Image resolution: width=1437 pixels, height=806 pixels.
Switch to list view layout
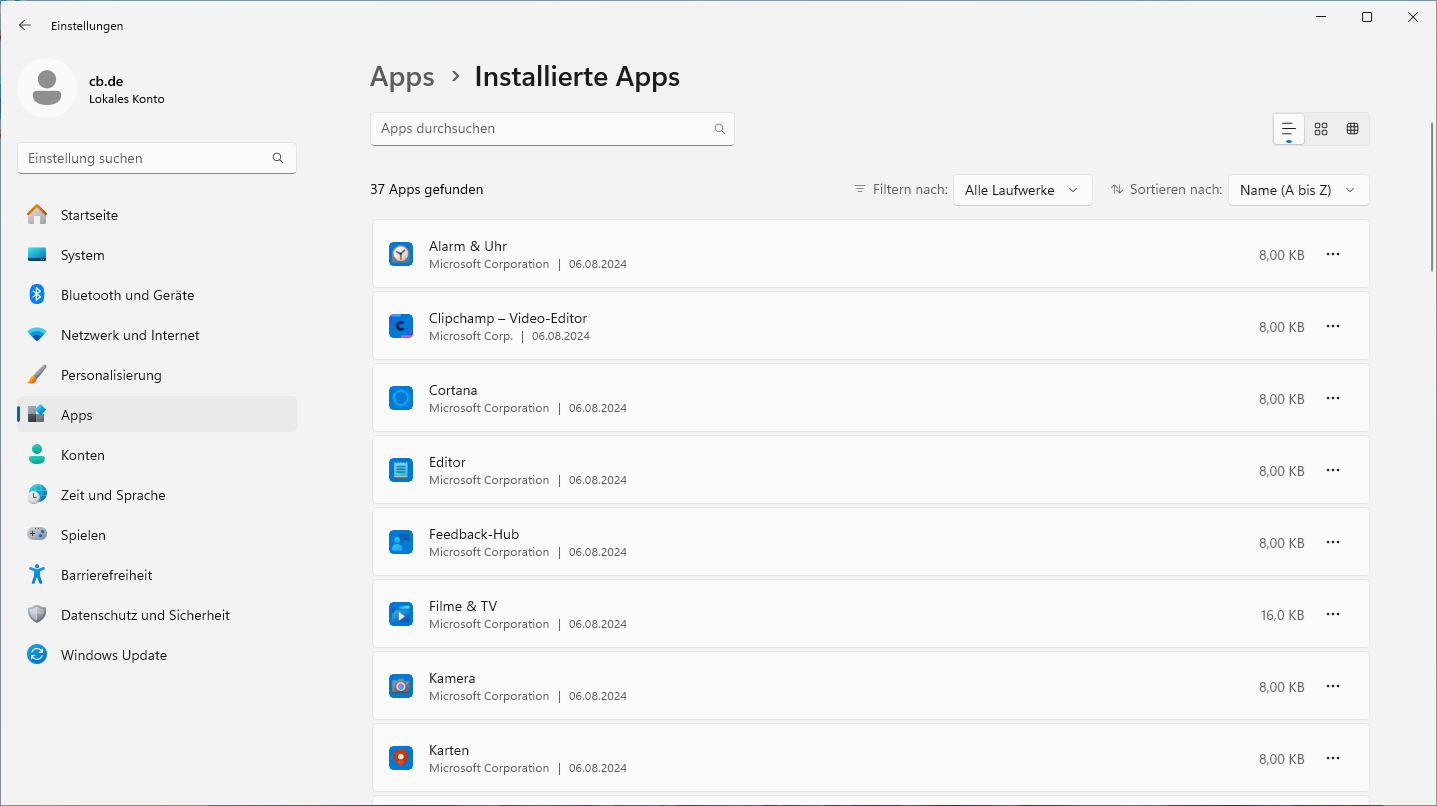[1289, 129]
